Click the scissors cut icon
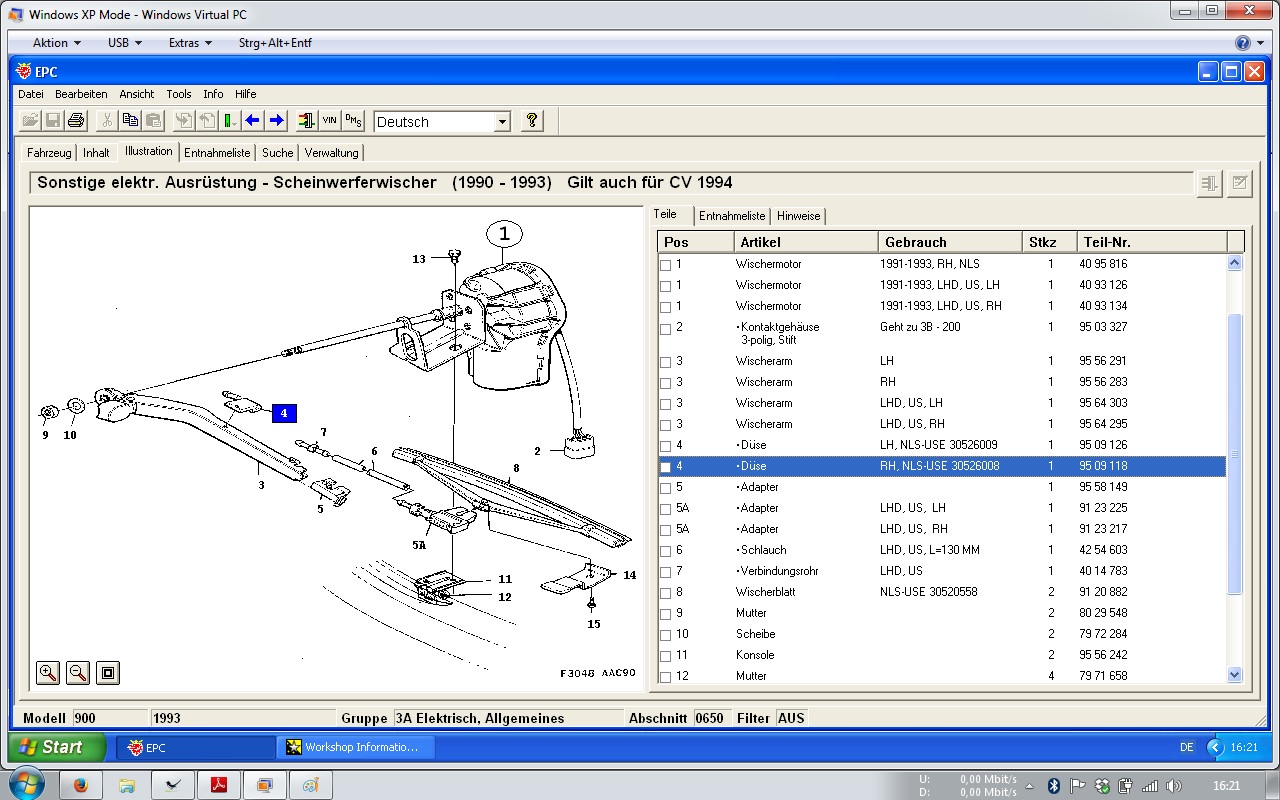The width and height of the screenshot is (1280, 800). tap(107, 121)
